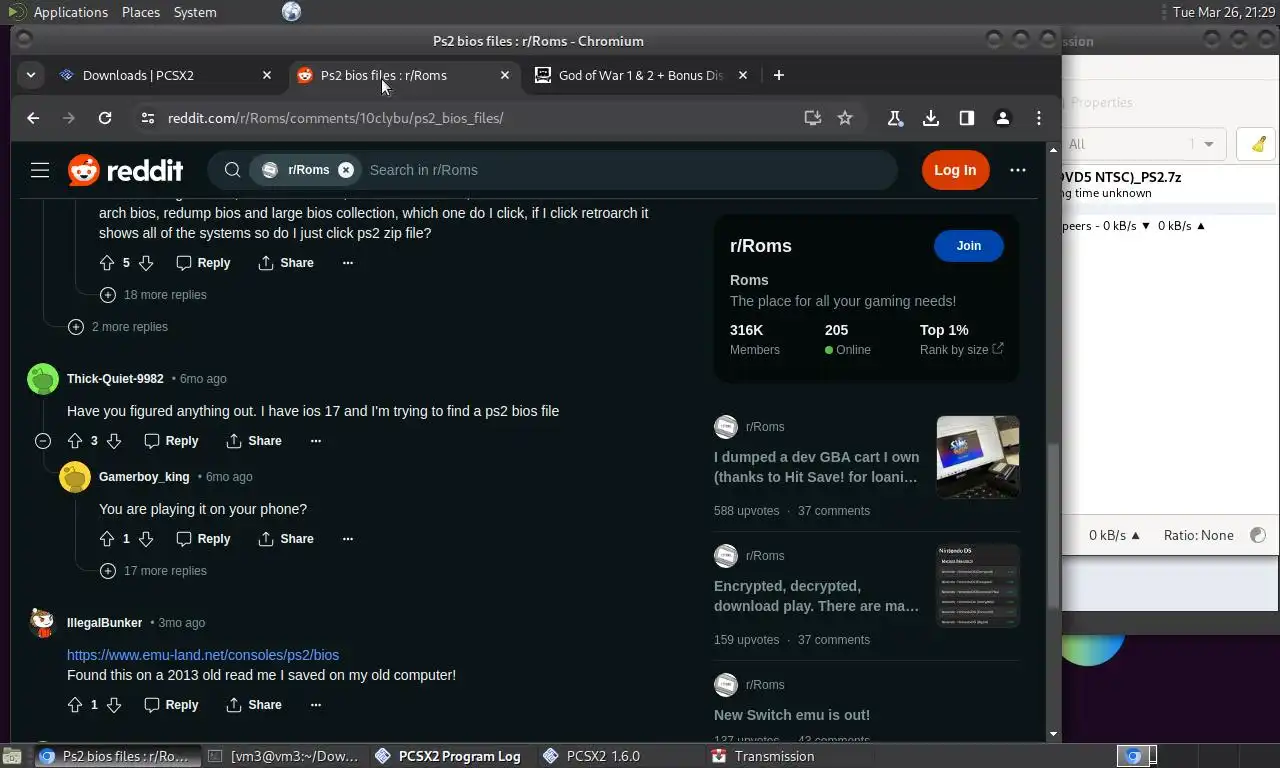
Task: Open IllegalBunker's user profile
Action: pyautogui.click(x=104, y=623)
